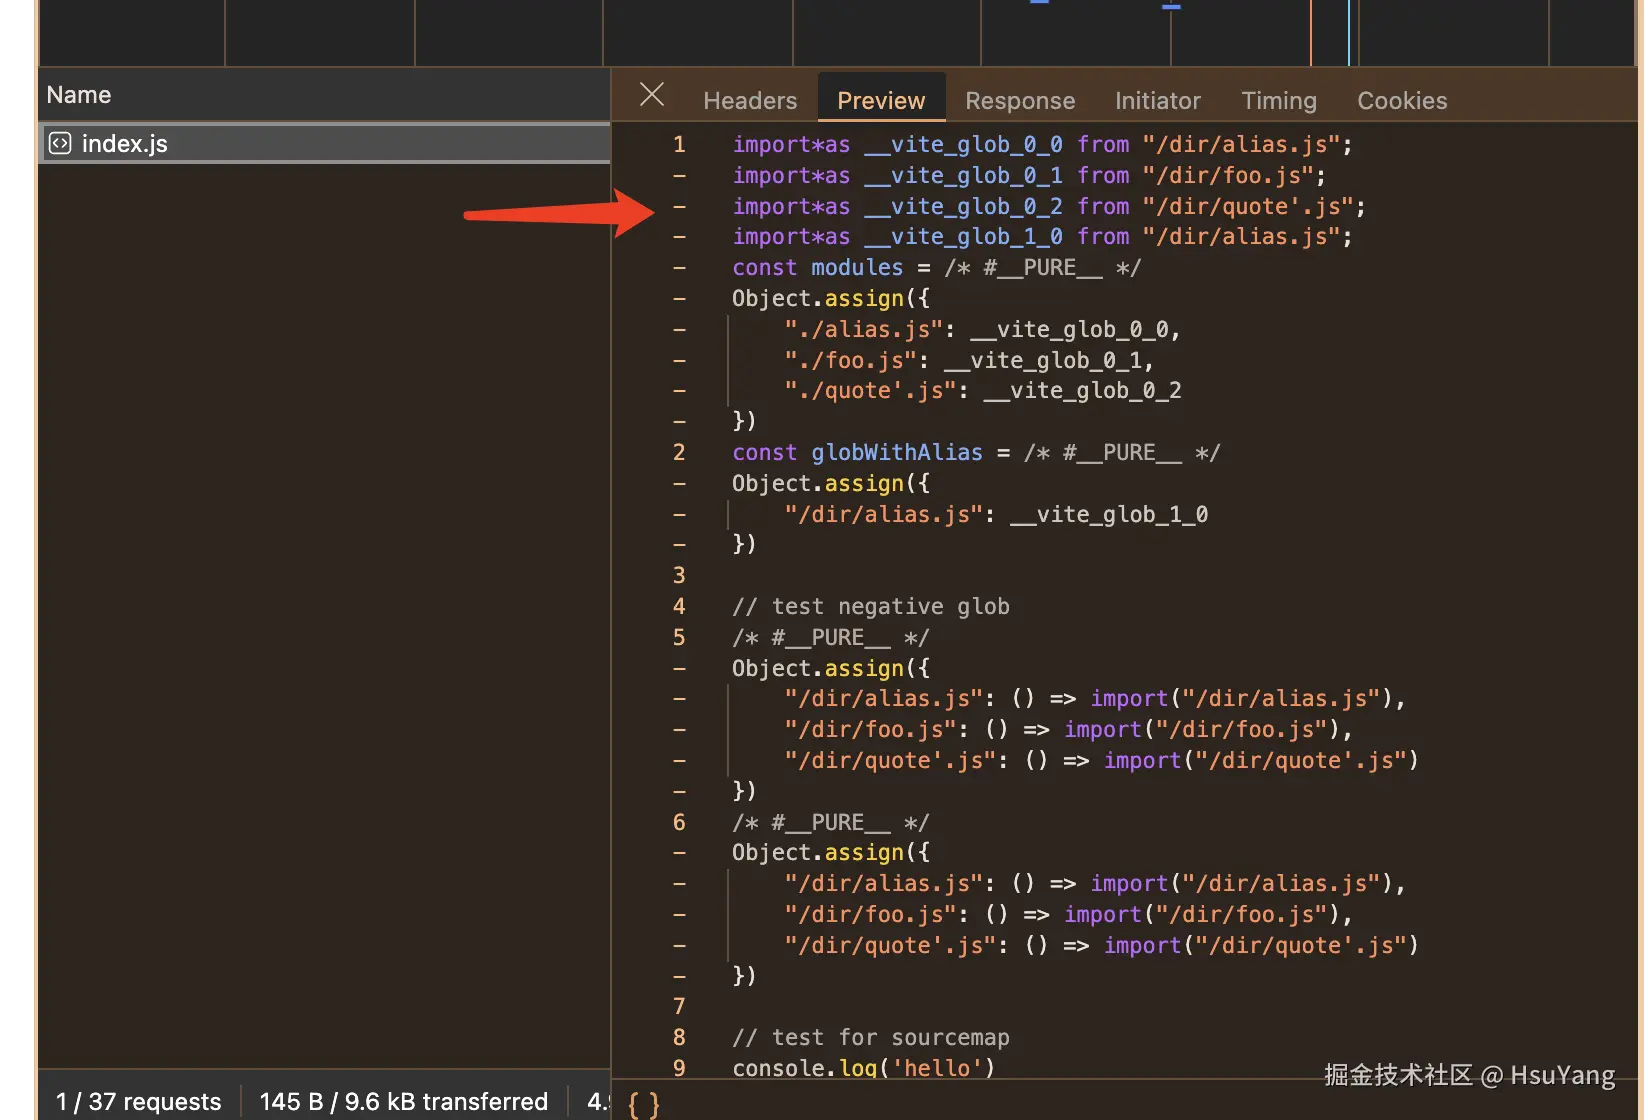Click the '__vite_glob_1_0' import line
Screen dimensions: 1644x1120
(1042, 237)
